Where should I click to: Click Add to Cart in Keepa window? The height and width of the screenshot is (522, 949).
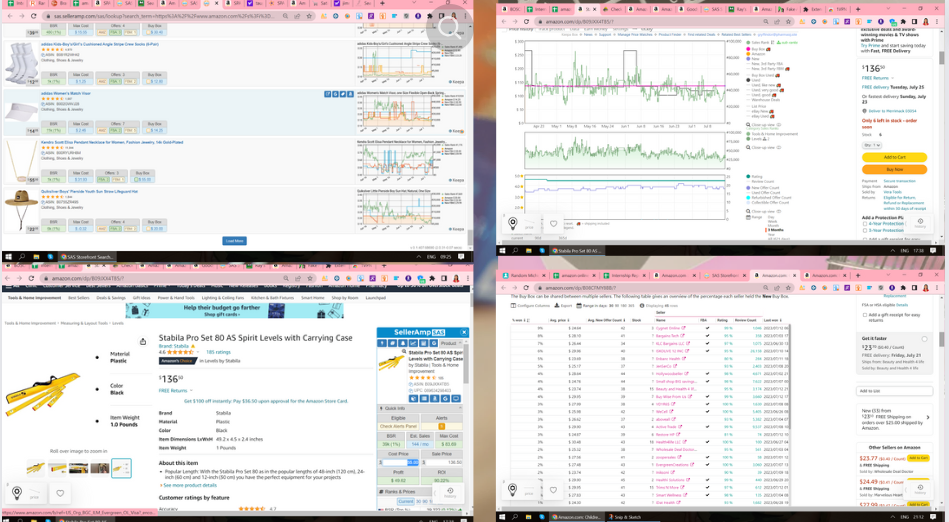[894, 157]
